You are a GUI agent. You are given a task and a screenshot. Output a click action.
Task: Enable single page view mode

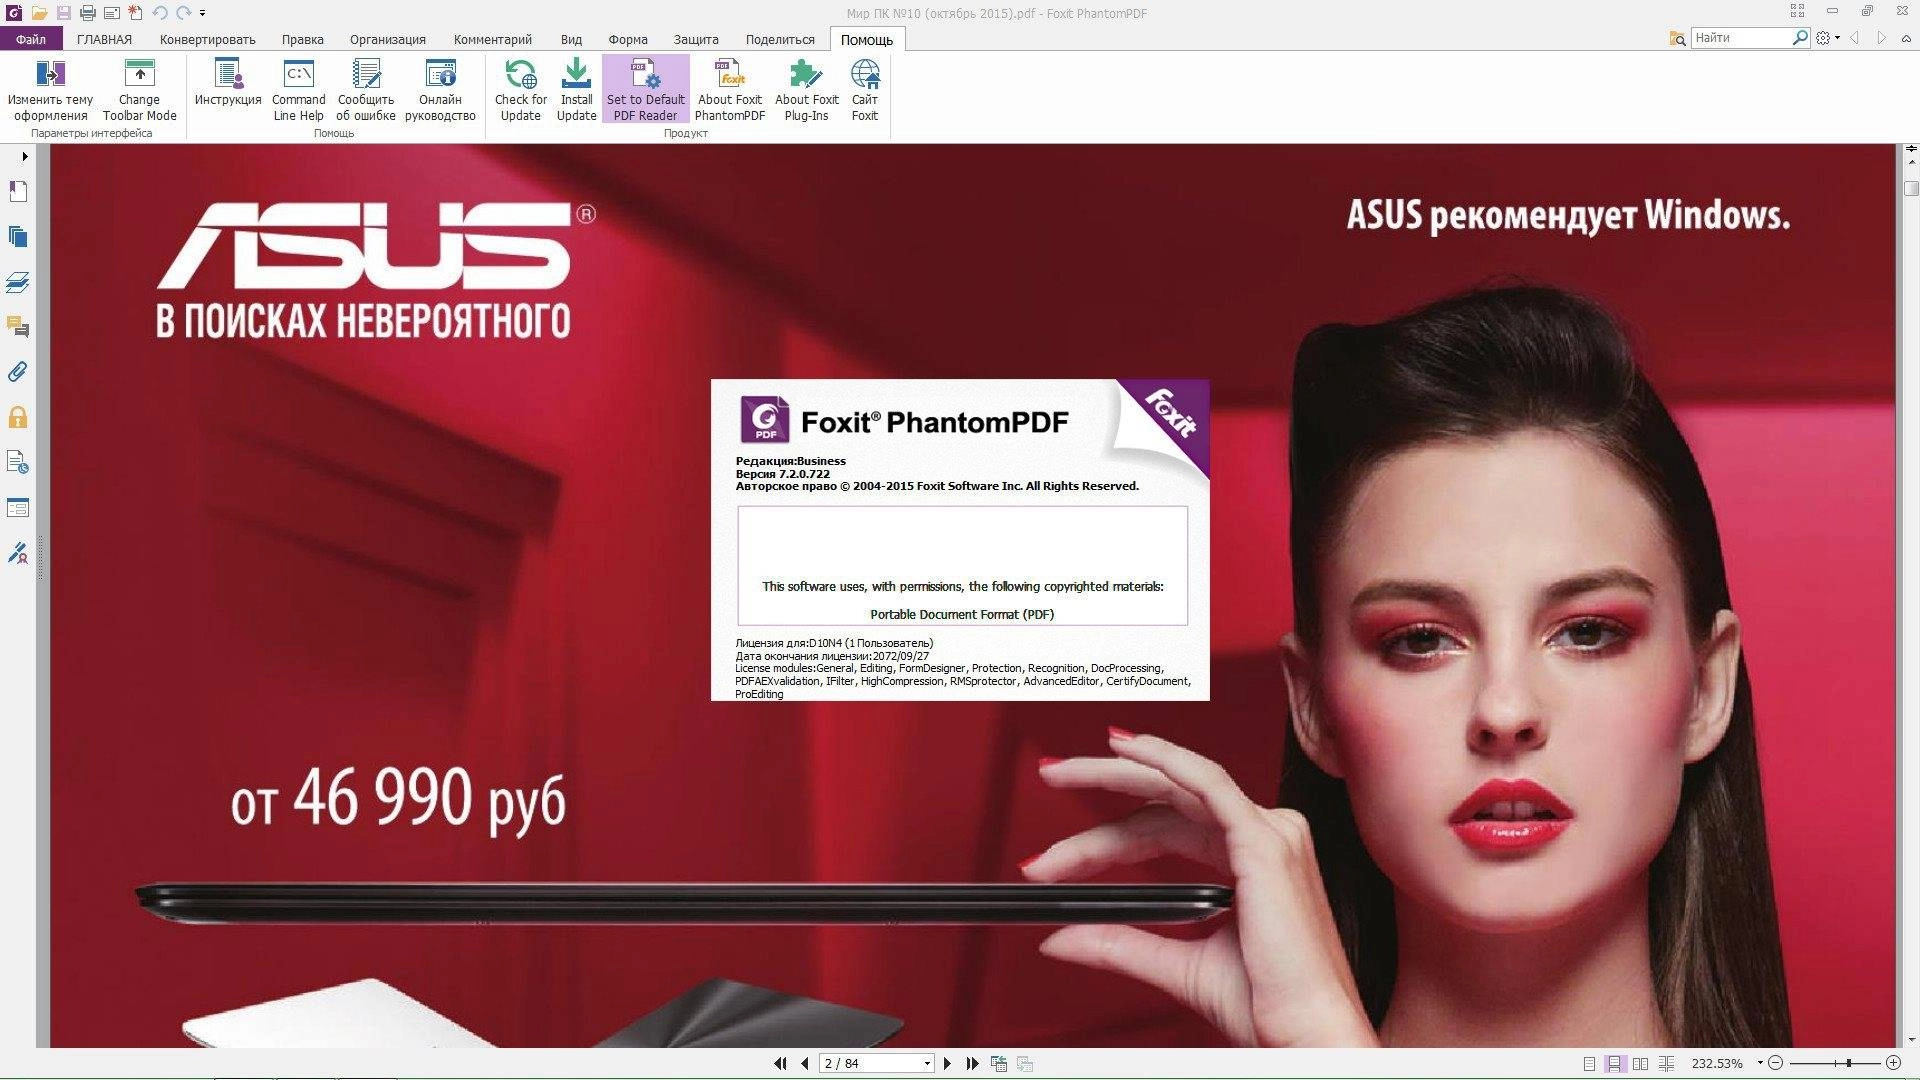pos(1589,1063)
